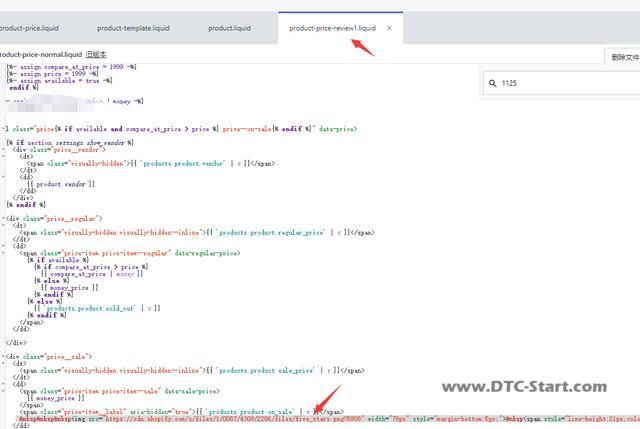Click the 'assign price = 1999' line
The height and width of the screenshot is (429, 640).
pos(52,73)
